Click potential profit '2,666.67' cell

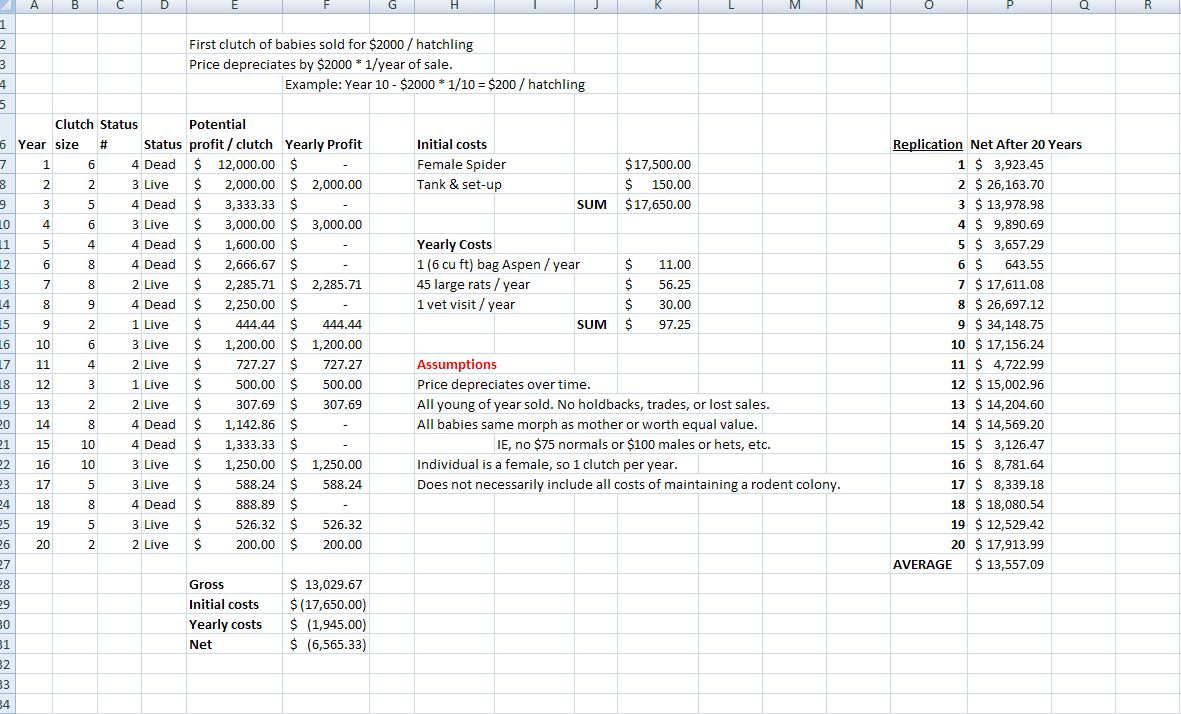tap(234, 264)
